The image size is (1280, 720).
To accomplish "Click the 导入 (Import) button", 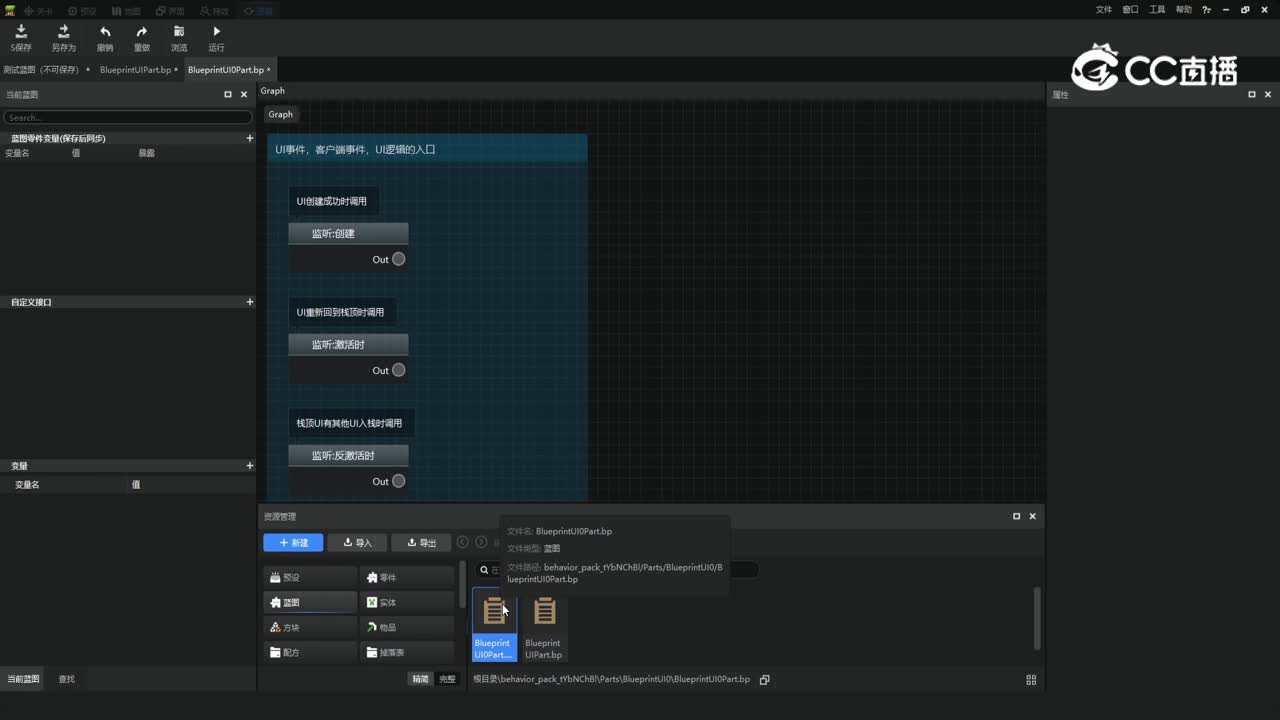I will point(357,543).
